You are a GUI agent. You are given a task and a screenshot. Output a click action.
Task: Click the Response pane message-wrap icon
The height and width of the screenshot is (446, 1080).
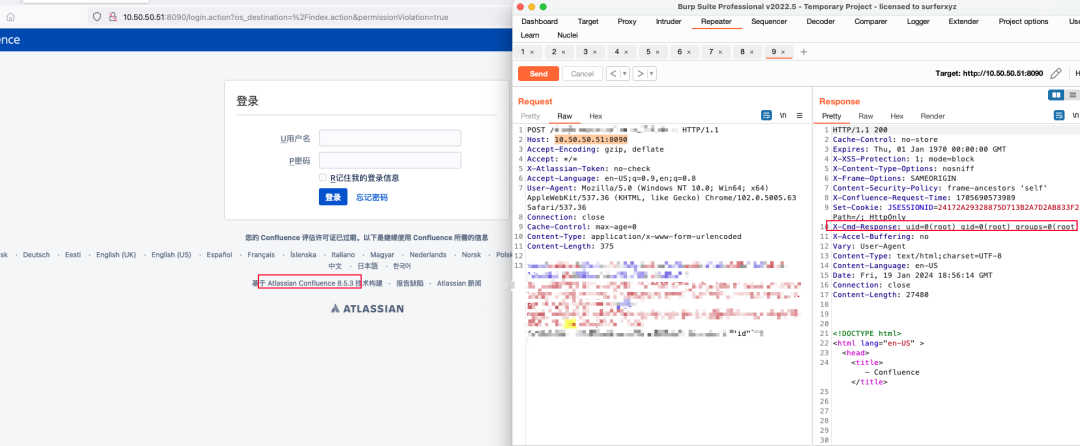(1061, 116)
